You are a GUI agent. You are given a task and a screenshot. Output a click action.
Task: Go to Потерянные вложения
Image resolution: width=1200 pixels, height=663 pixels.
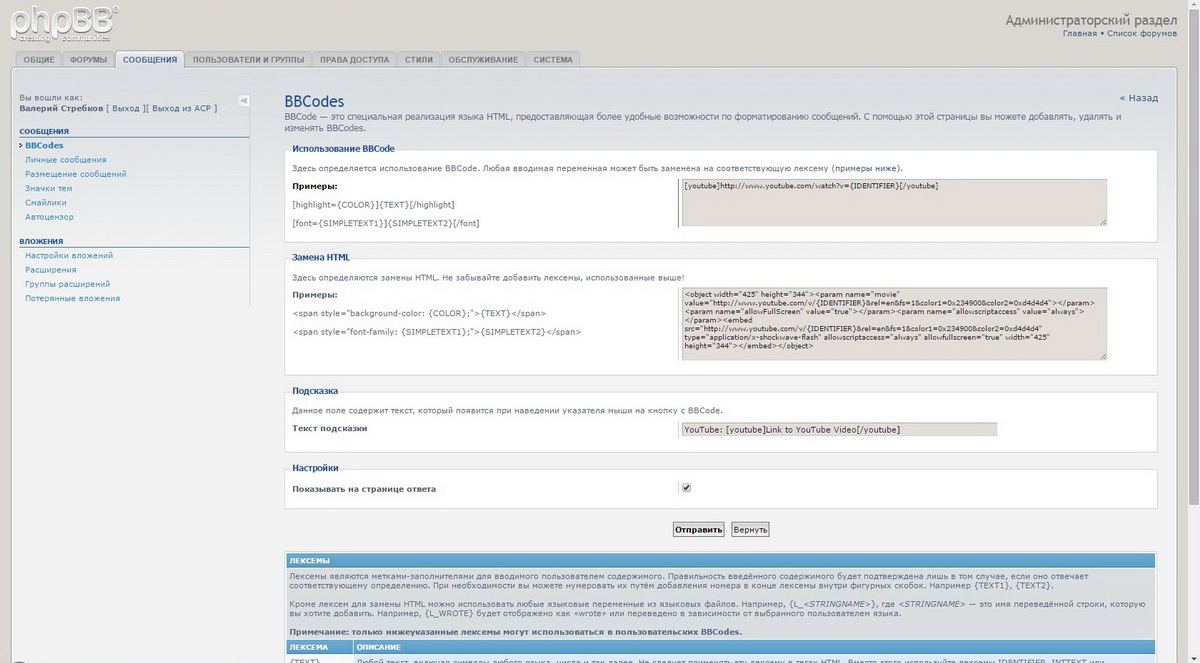[x=73, y=298]
